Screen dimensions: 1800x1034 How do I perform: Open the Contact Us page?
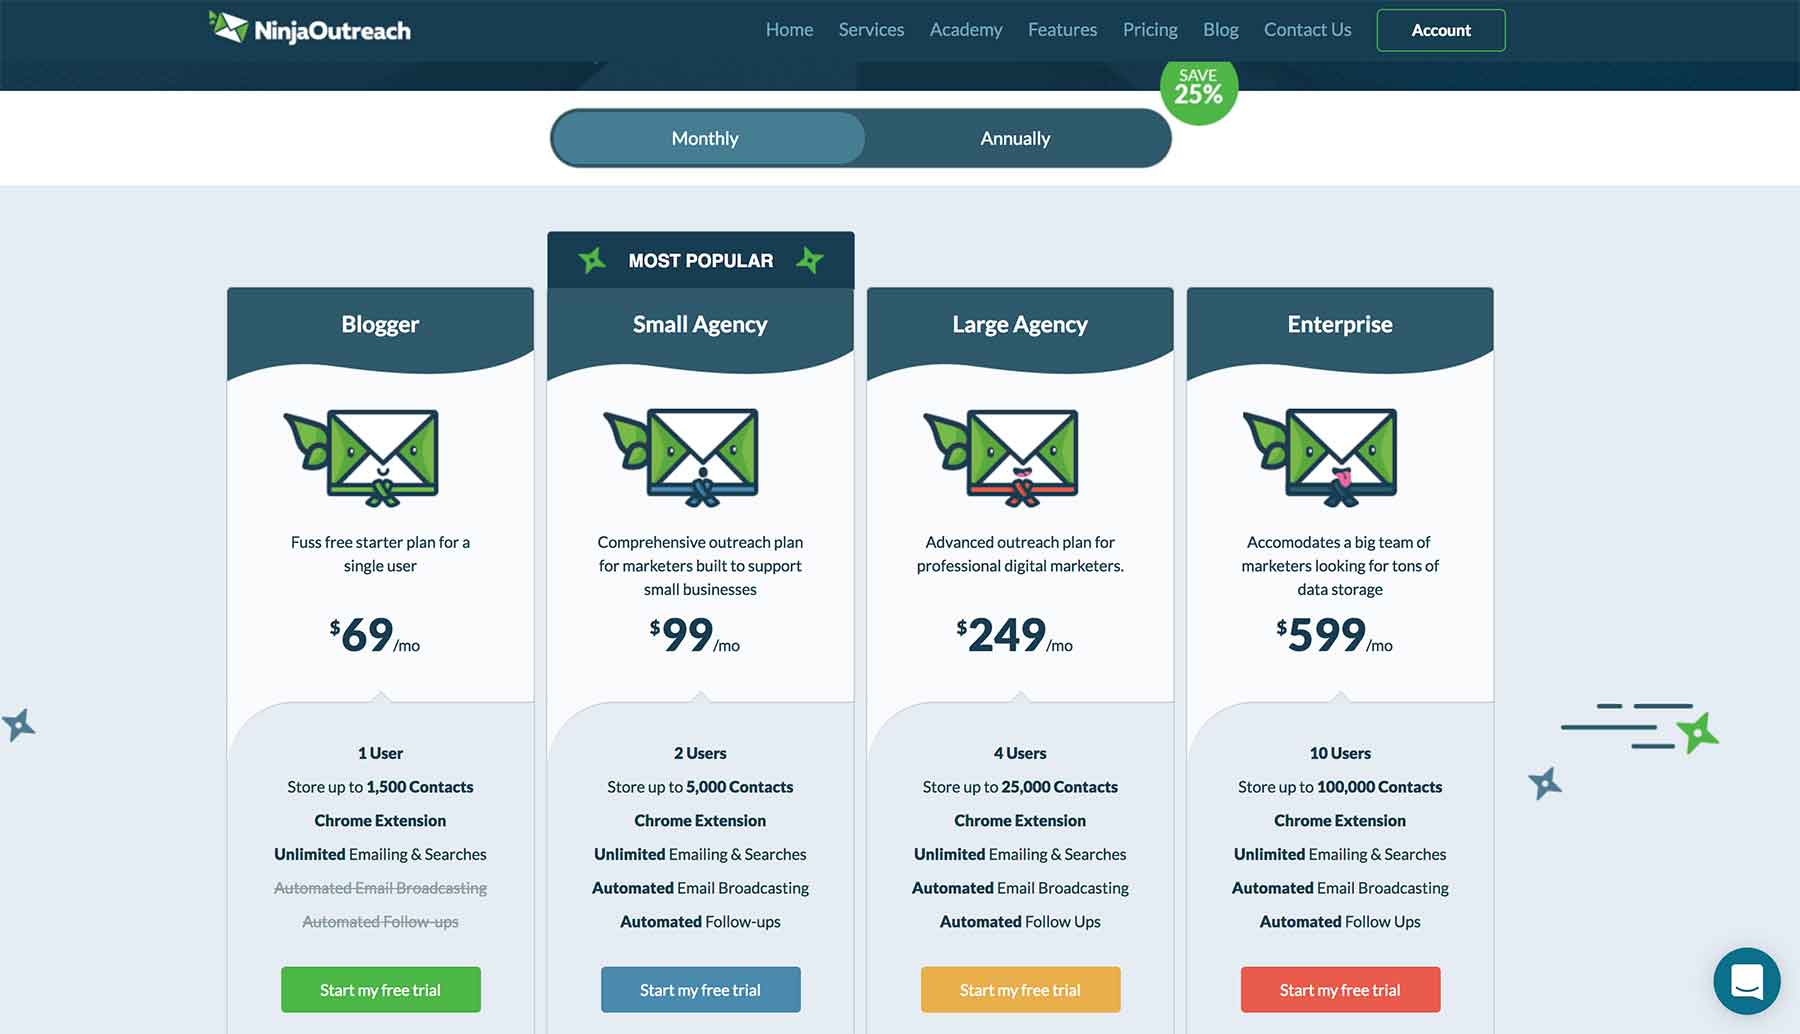(1307, 30)
